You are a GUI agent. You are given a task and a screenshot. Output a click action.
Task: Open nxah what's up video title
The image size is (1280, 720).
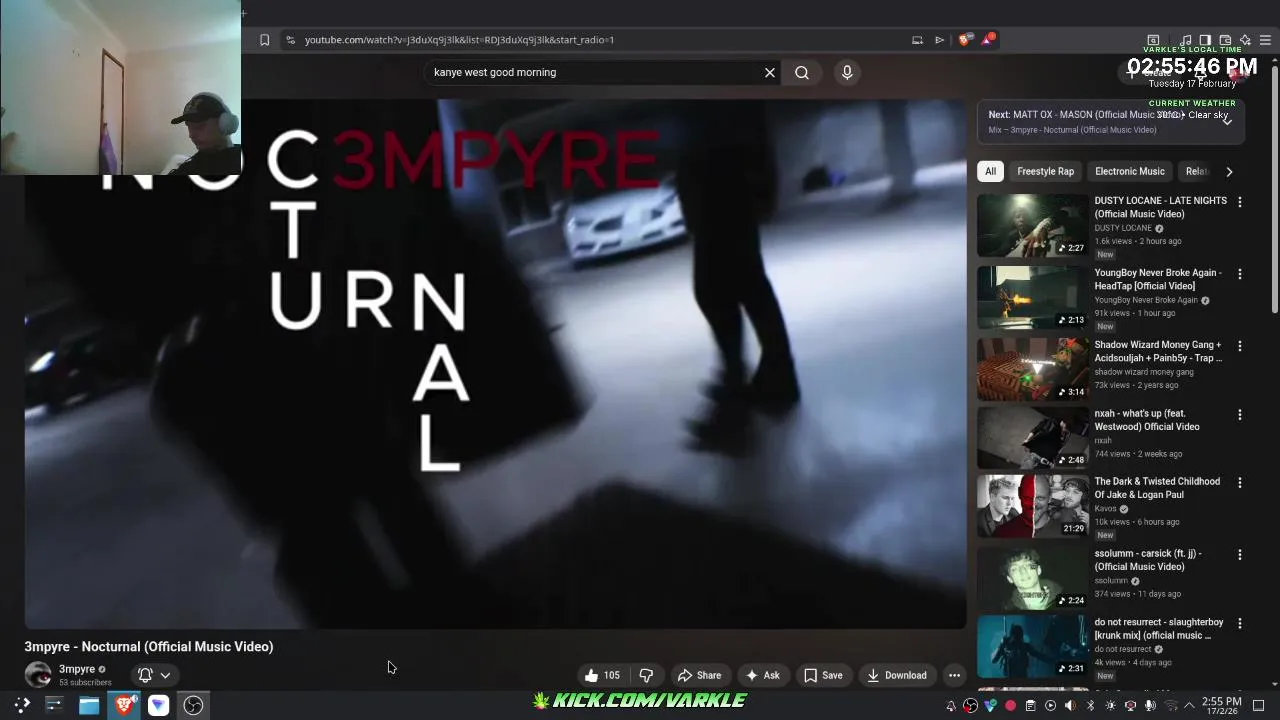[1147, 420]
